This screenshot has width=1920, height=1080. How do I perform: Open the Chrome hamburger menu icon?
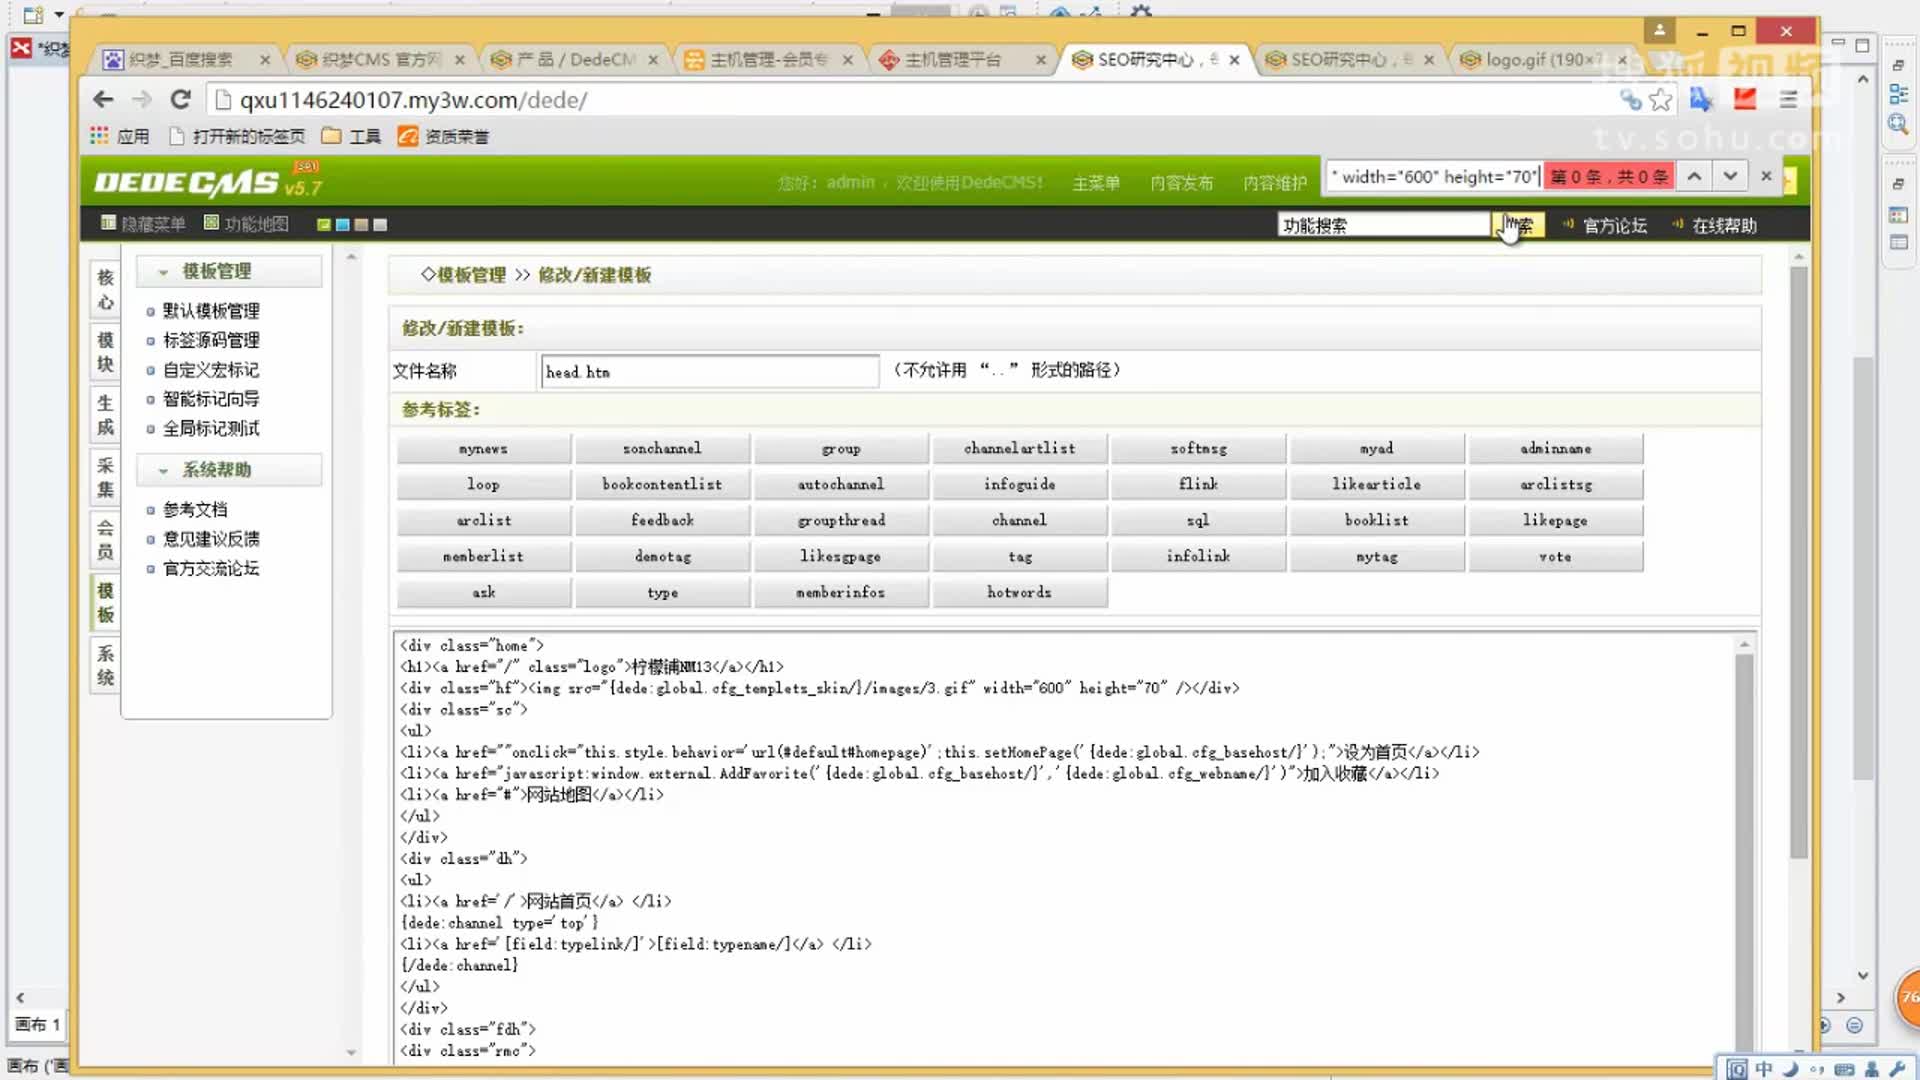[1789, 100]
